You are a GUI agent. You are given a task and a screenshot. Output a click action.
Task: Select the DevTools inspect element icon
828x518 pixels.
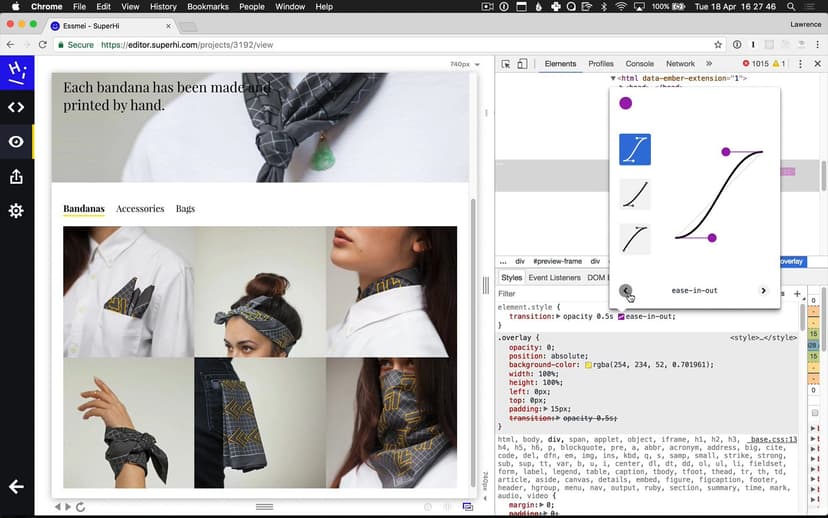(x=507, y=64)
